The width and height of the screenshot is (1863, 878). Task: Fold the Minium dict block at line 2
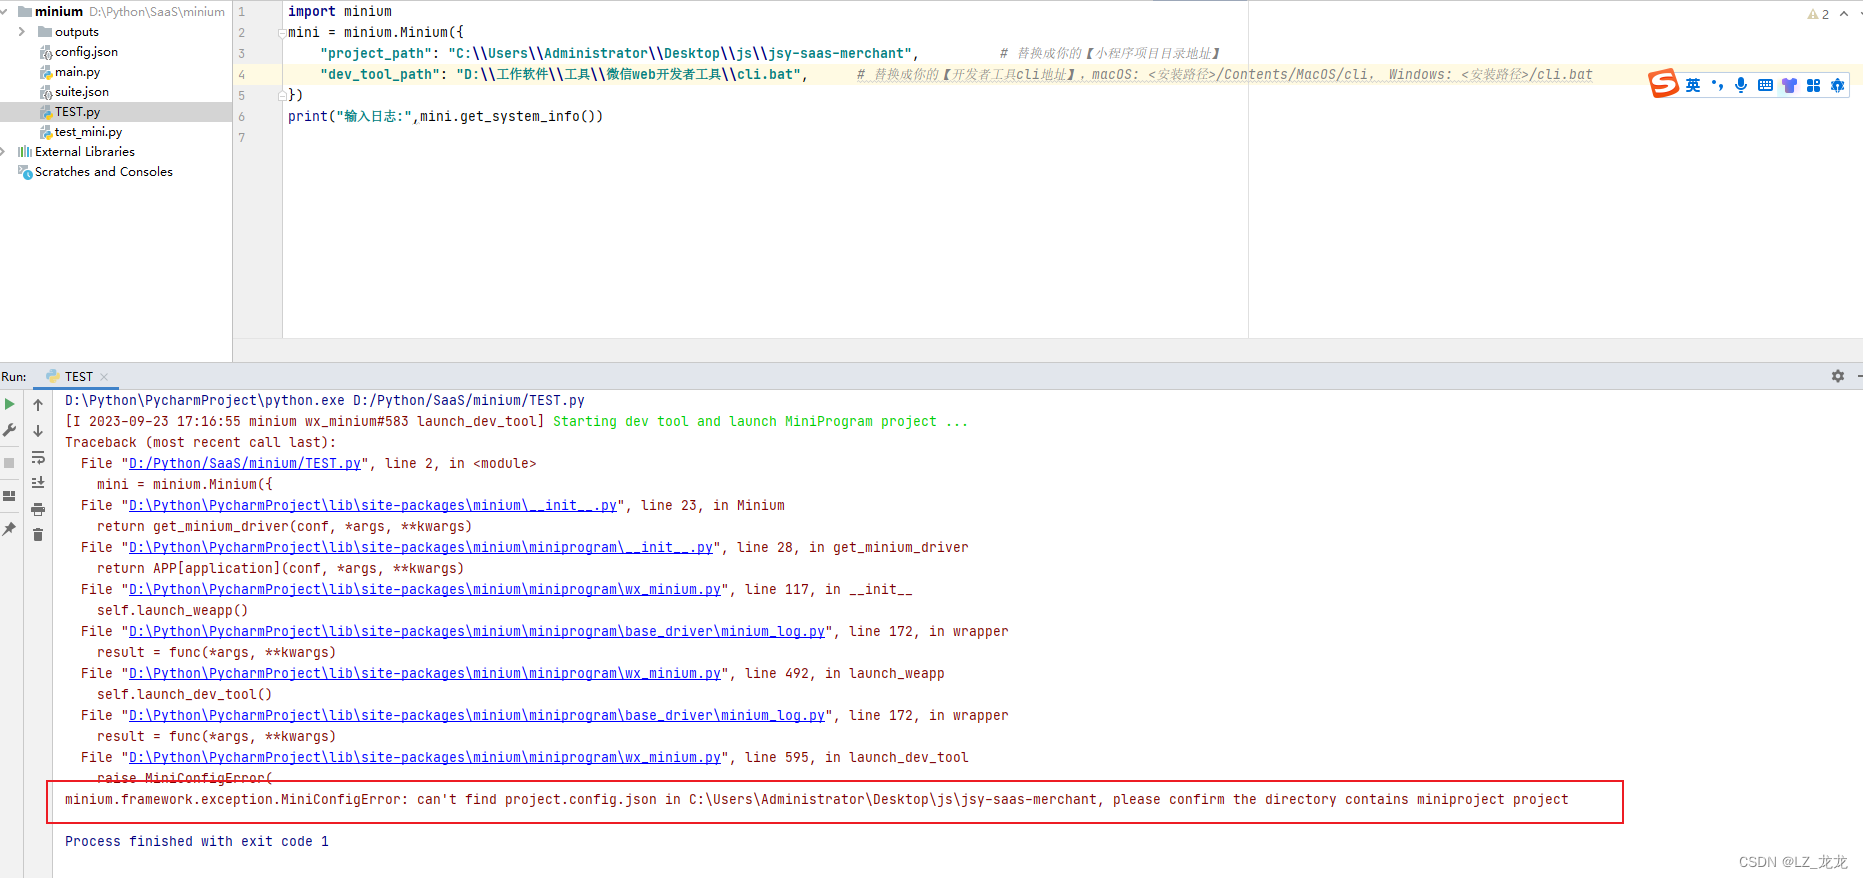(x=282, y=33)
